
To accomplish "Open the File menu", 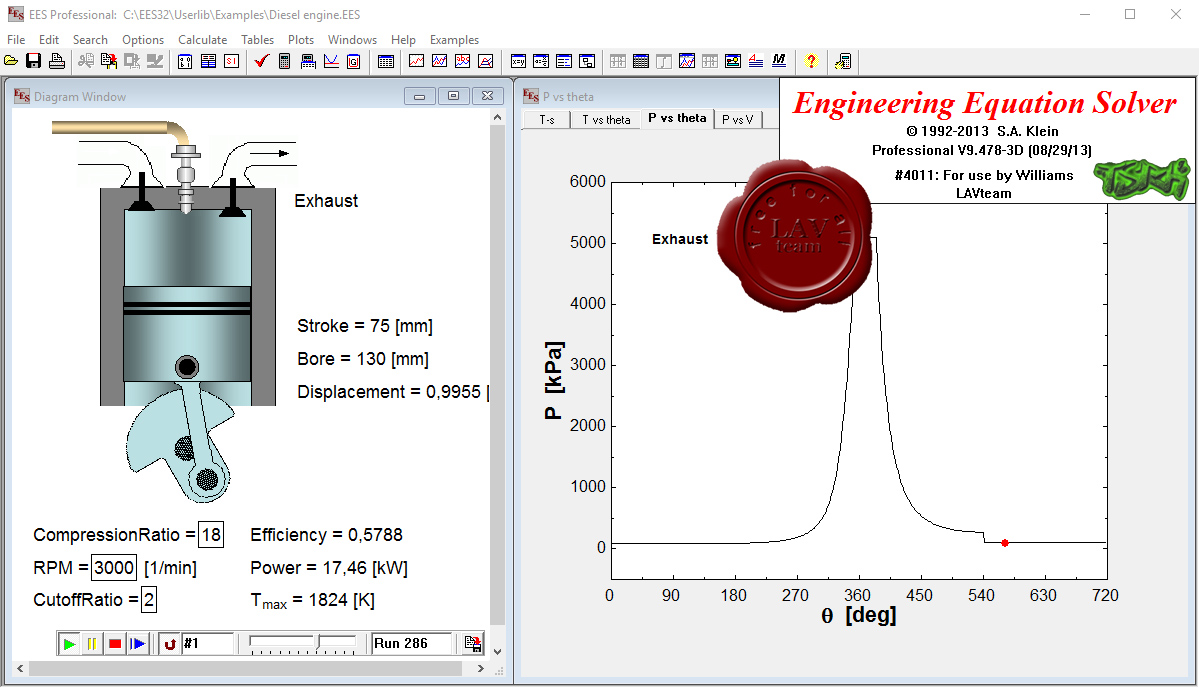I will 16,40.
